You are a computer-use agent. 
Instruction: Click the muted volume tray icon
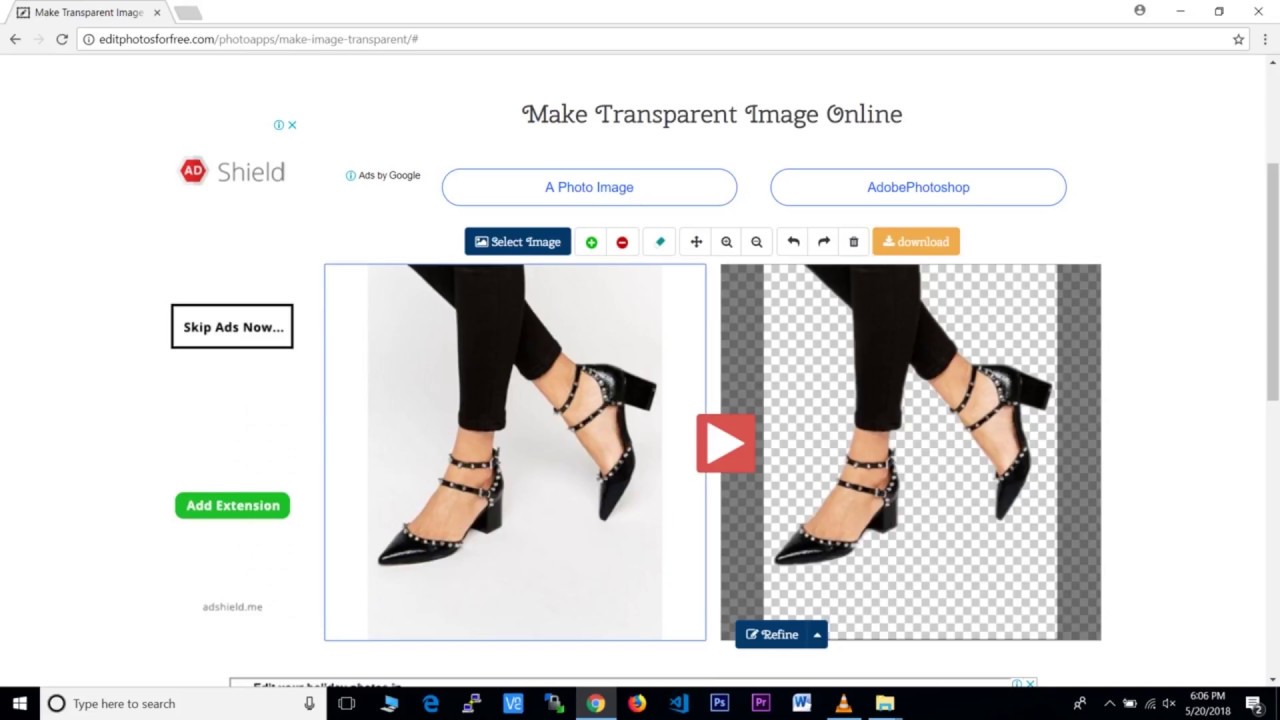click(x=1169, y=703)
